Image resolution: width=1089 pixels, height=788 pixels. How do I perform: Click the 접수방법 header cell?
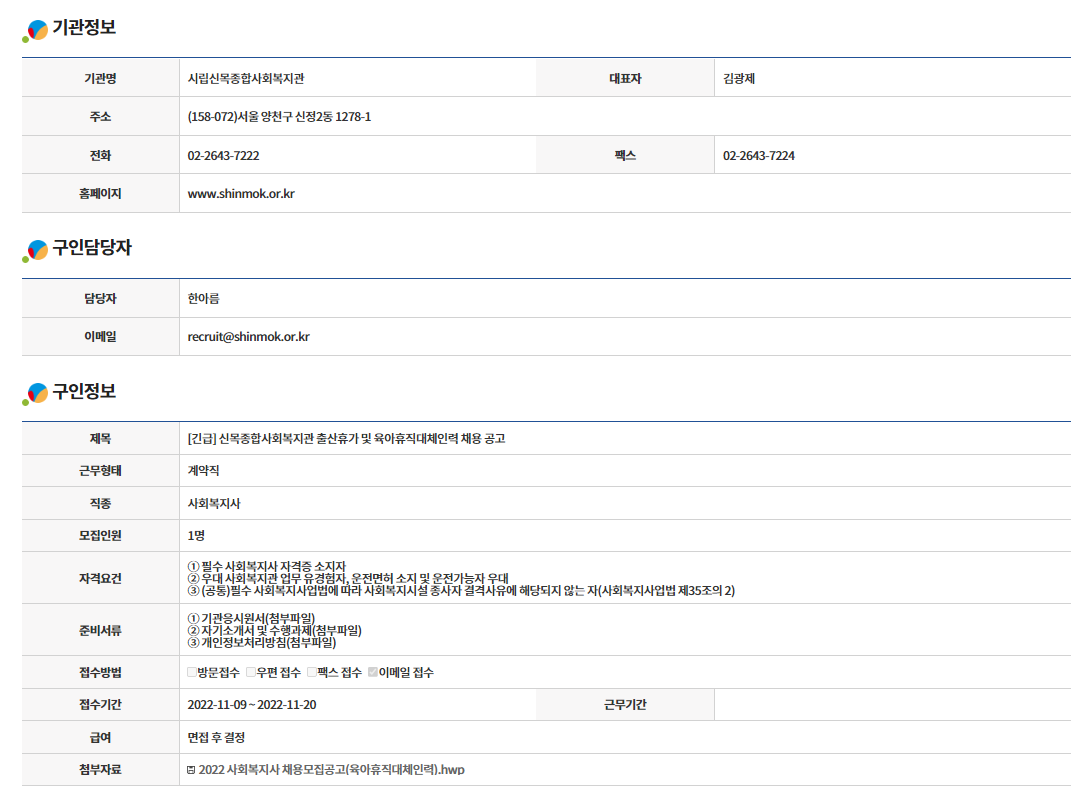click(x=101, y=672)
